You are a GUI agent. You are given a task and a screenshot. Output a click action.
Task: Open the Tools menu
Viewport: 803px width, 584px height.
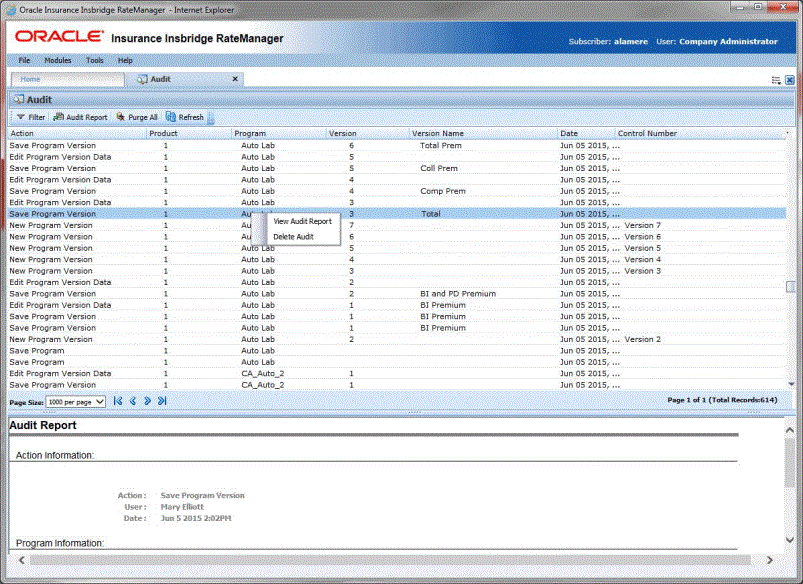point(95,60)
